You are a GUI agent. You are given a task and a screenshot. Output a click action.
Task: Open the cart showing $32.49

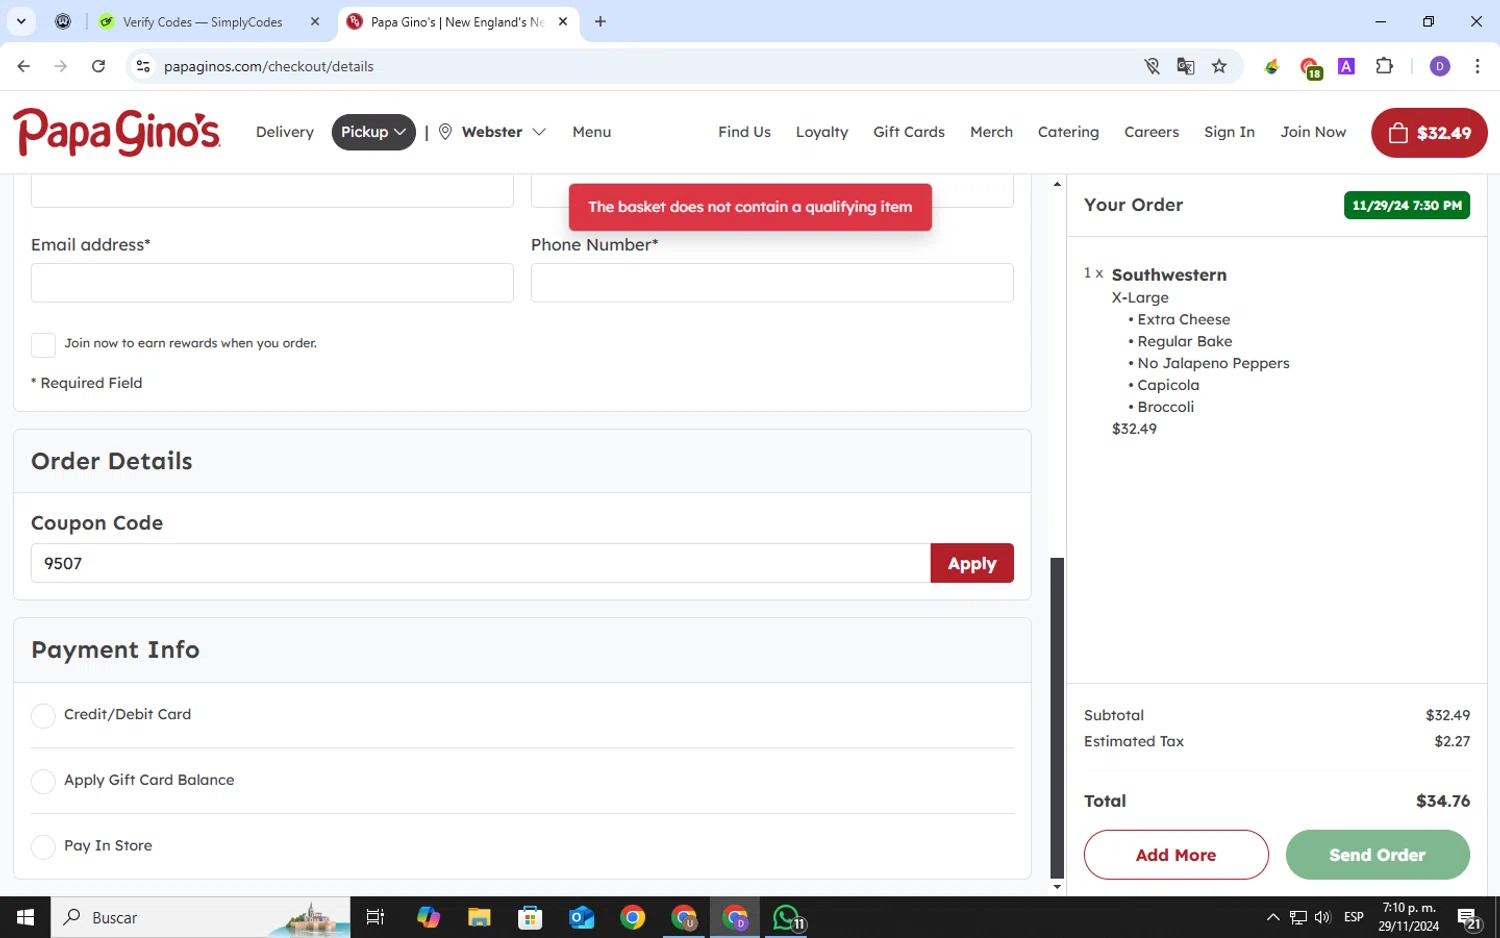(1429, 133)
